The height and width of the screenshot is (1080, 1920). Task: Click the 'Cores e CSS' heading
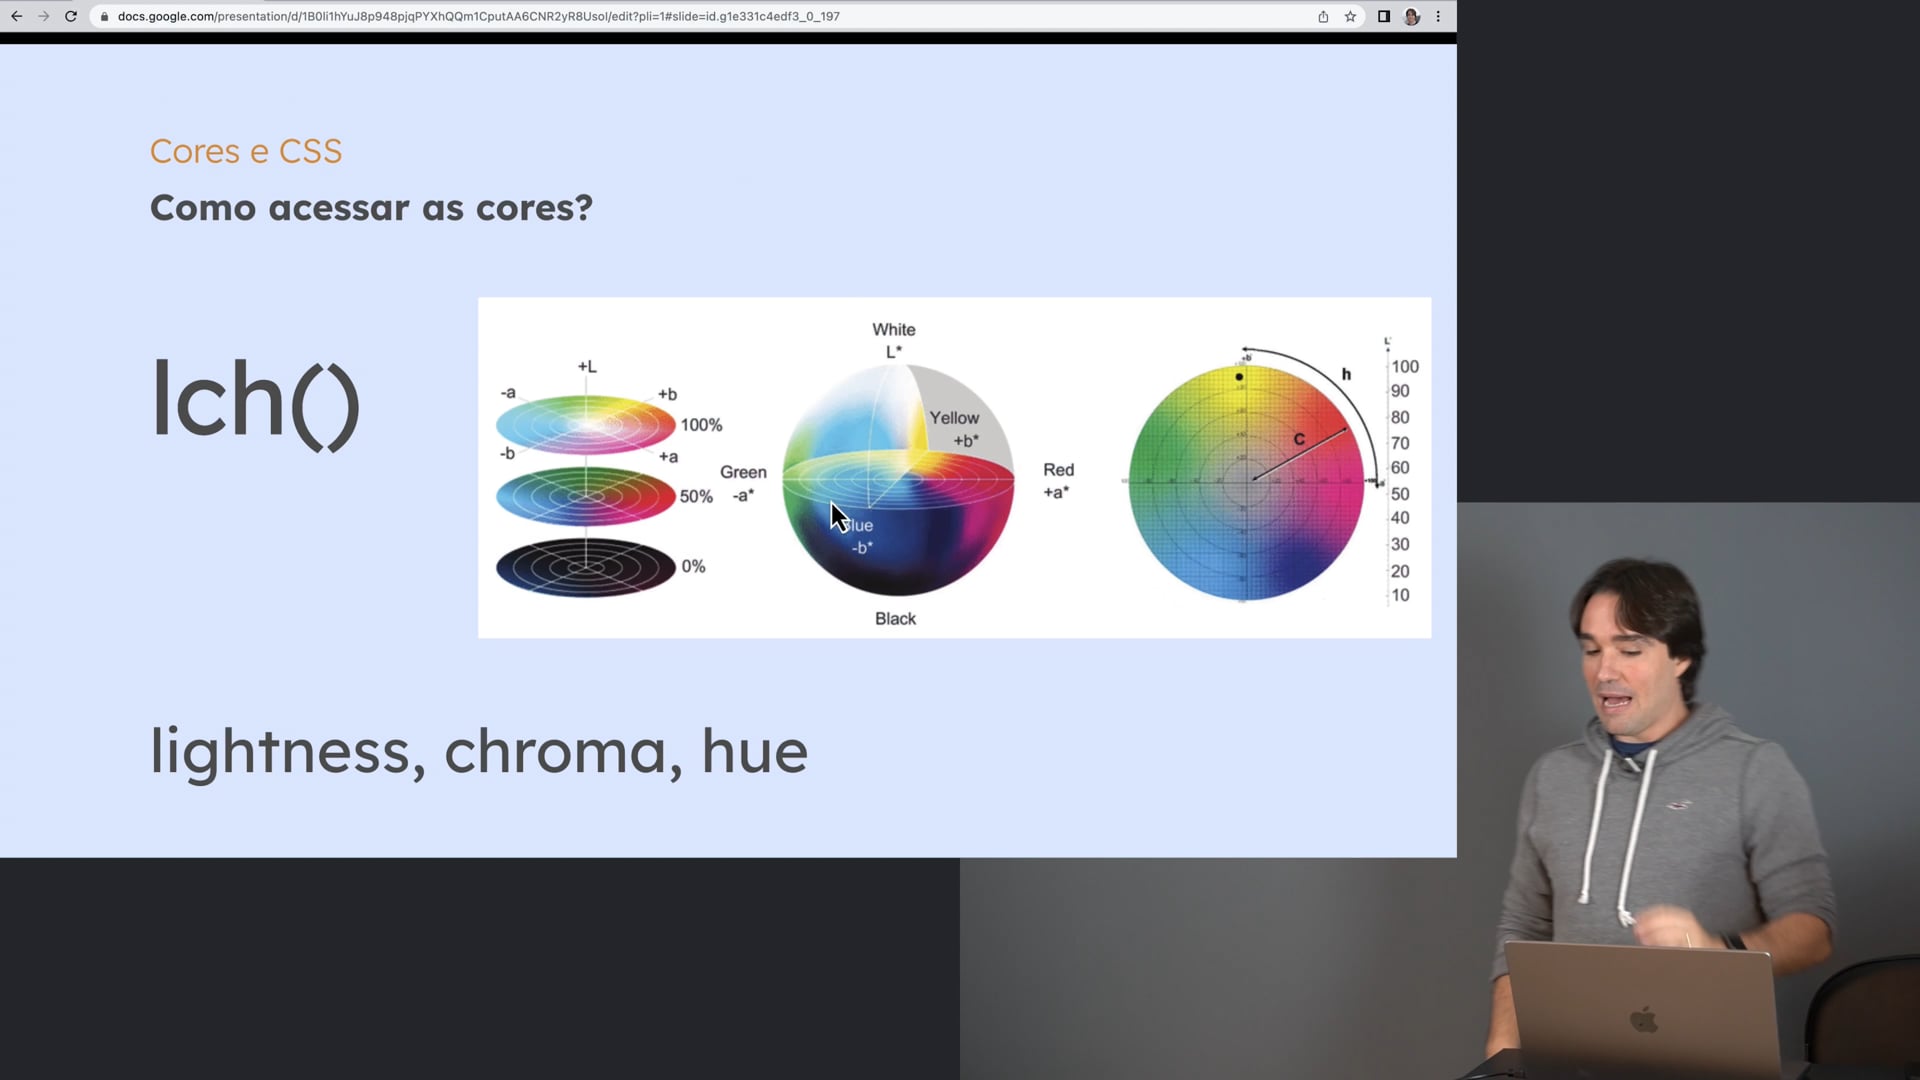[x=246, y=151]
